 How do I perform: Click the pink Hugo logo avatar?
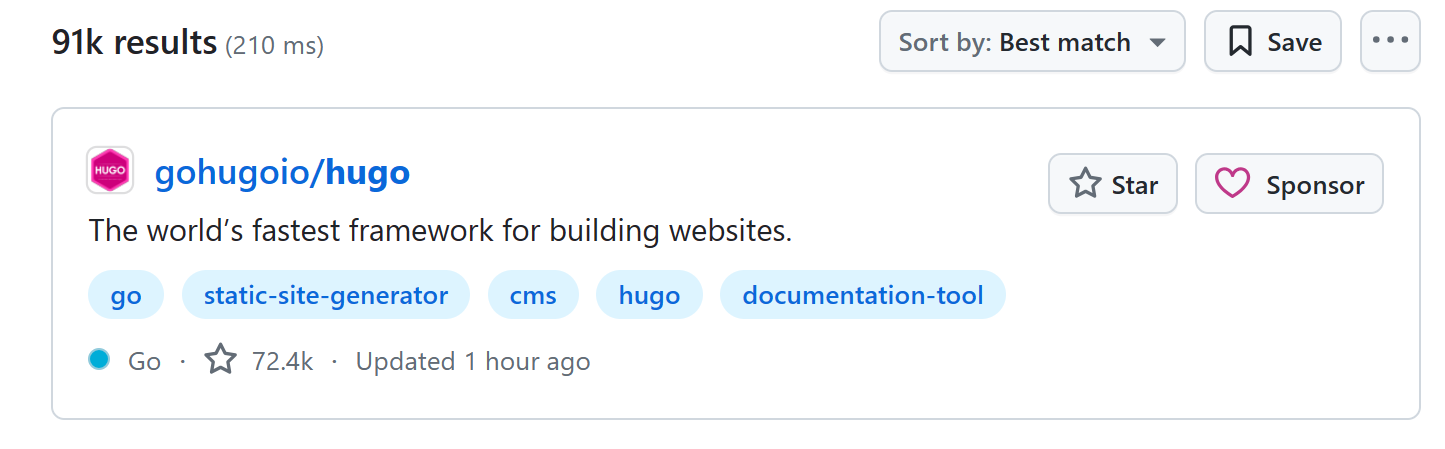(110, 171)
